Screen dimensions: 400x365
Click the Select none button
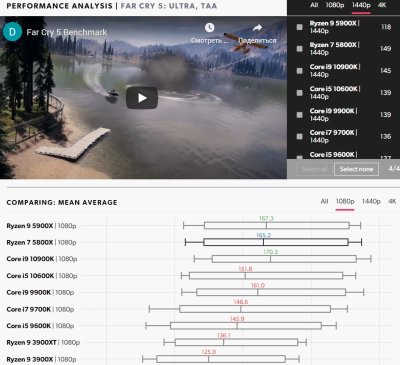356,169
